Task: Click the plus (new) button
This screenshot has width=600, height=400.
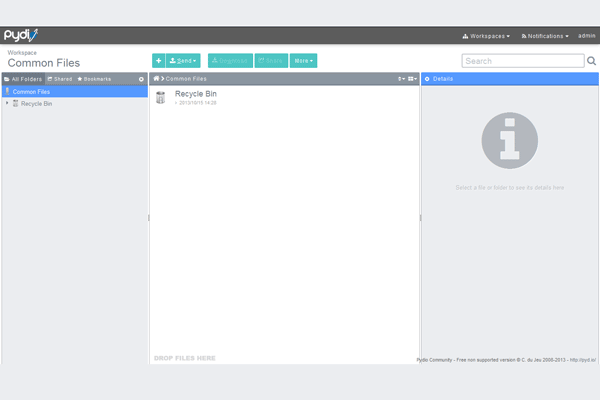Action: tap(158, 61)
